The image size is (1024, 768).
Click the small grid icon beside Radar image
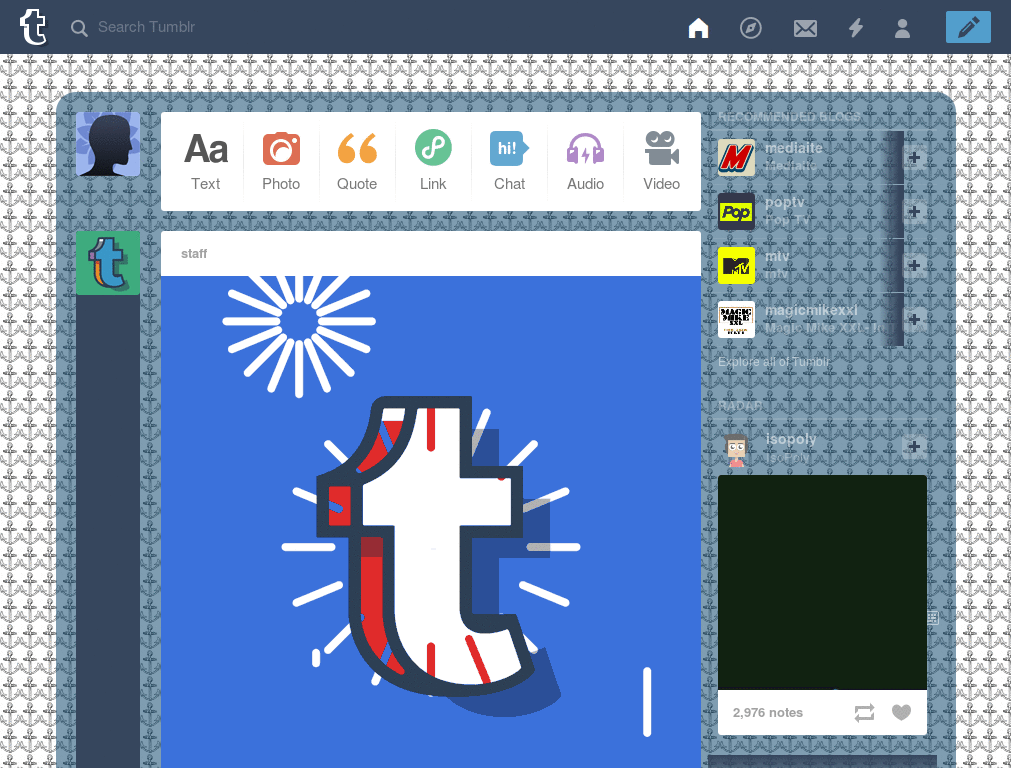[x=933, y=618]
